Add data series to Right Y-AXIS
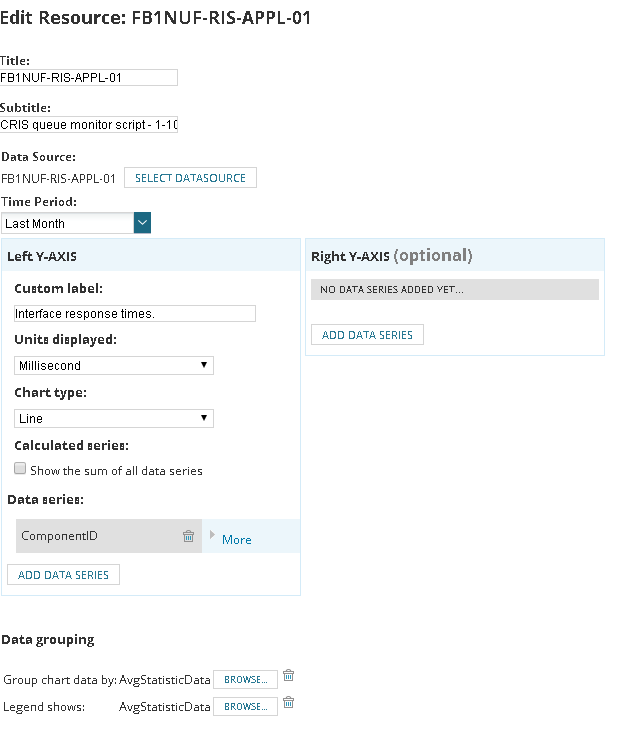The image size is (634, 740). pyautogui.click(x=367, y=335)
